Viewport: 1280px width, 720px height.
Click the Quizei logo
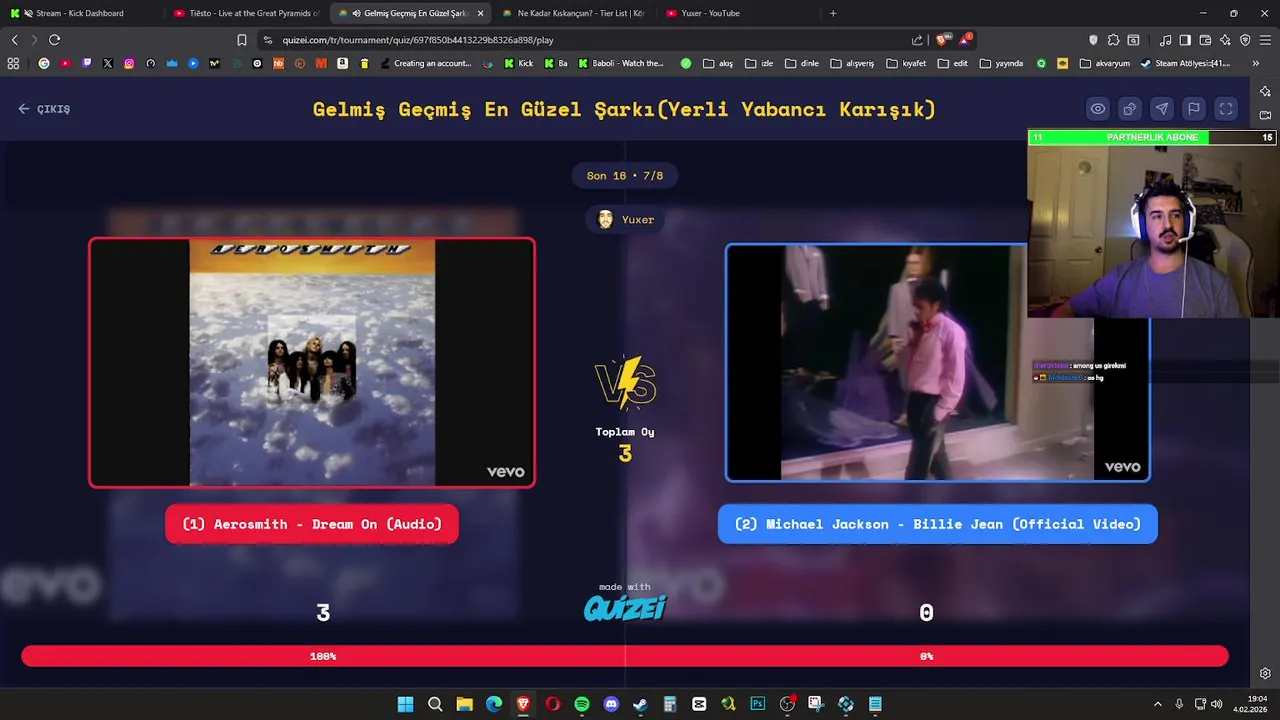point(625,608)
